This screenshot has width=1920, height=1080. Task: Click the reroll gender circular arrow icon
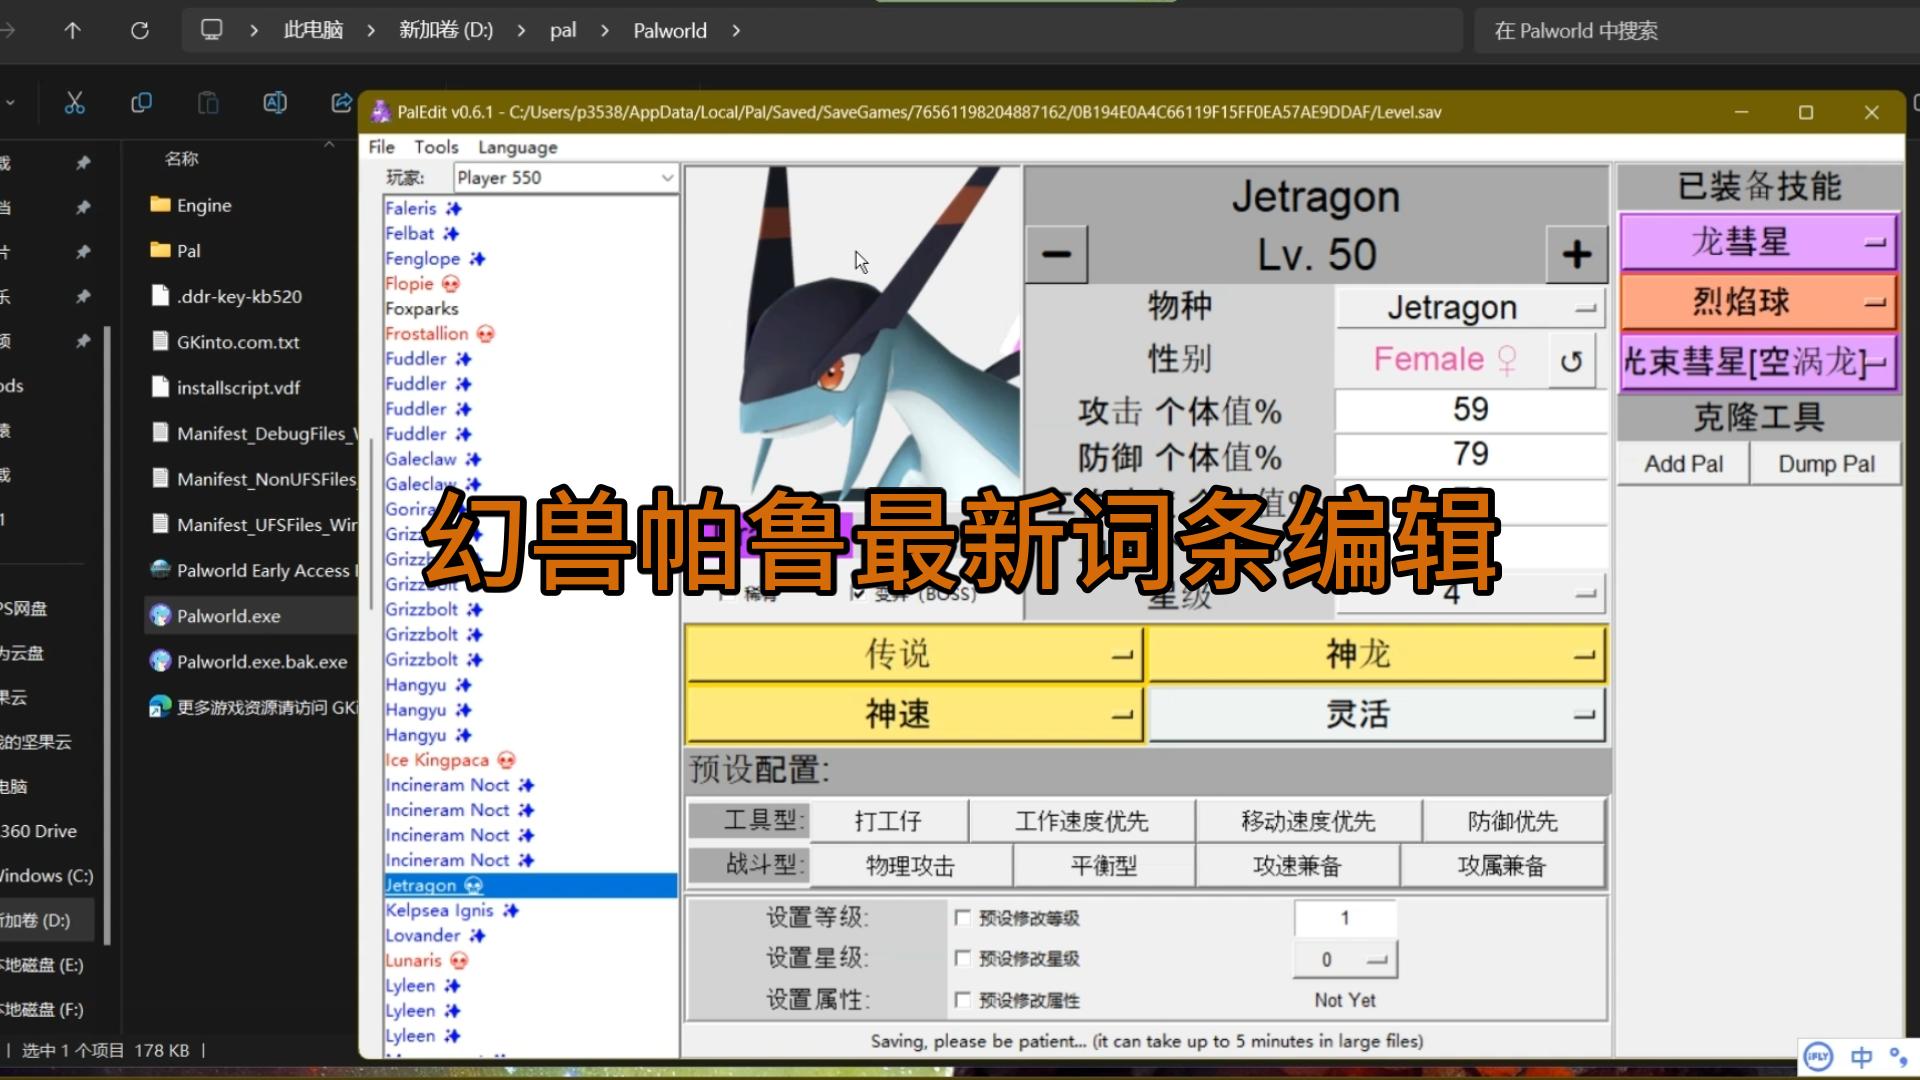coord(1571,361)
